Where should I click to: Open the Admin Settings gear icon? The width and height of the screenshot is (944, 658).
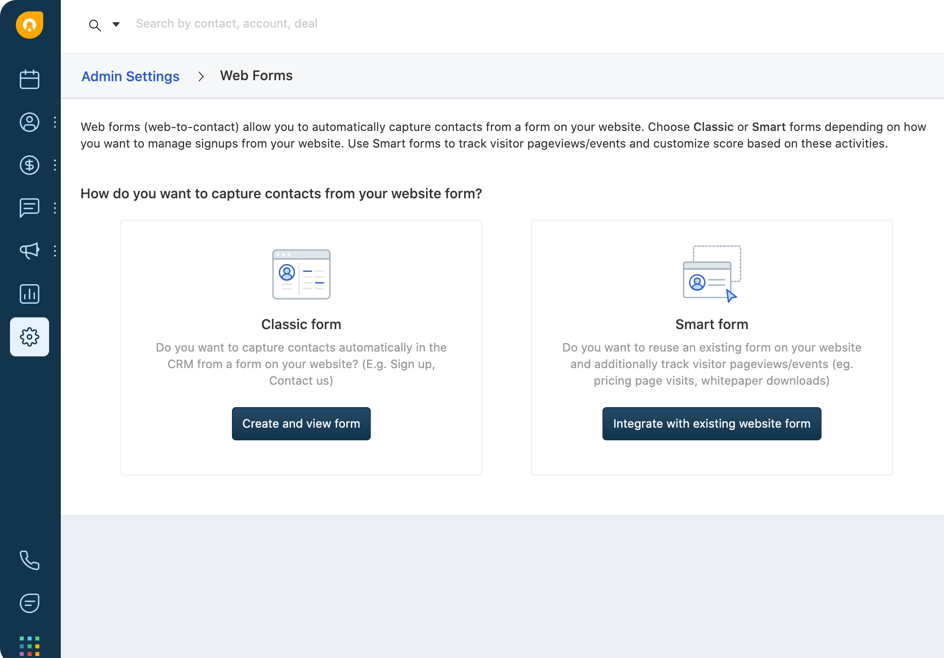[30, 337]
